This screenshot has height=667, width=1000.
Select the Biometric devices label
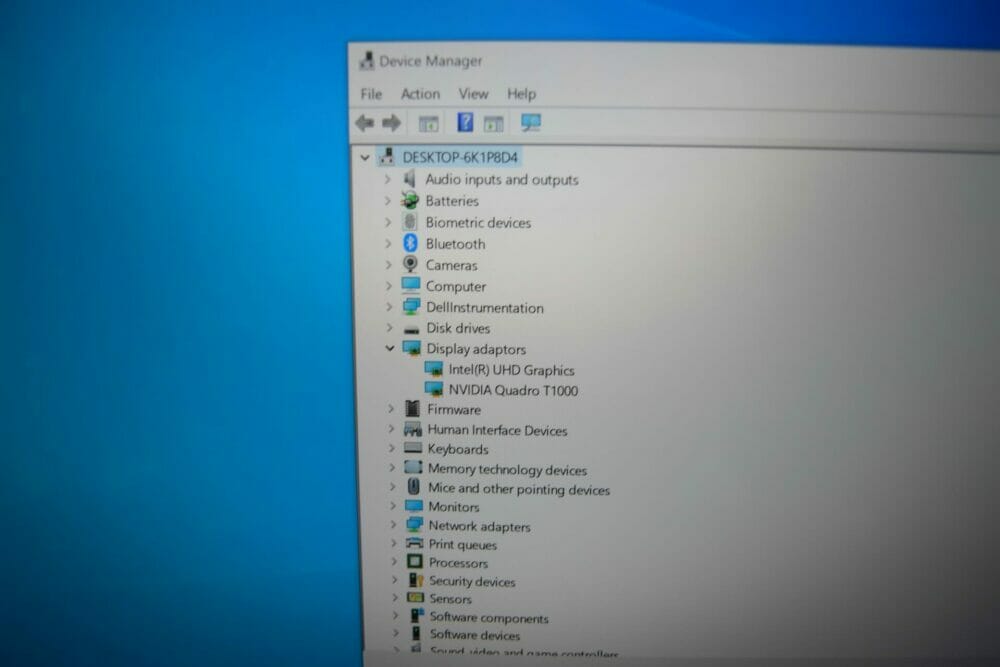pos(478,223)
